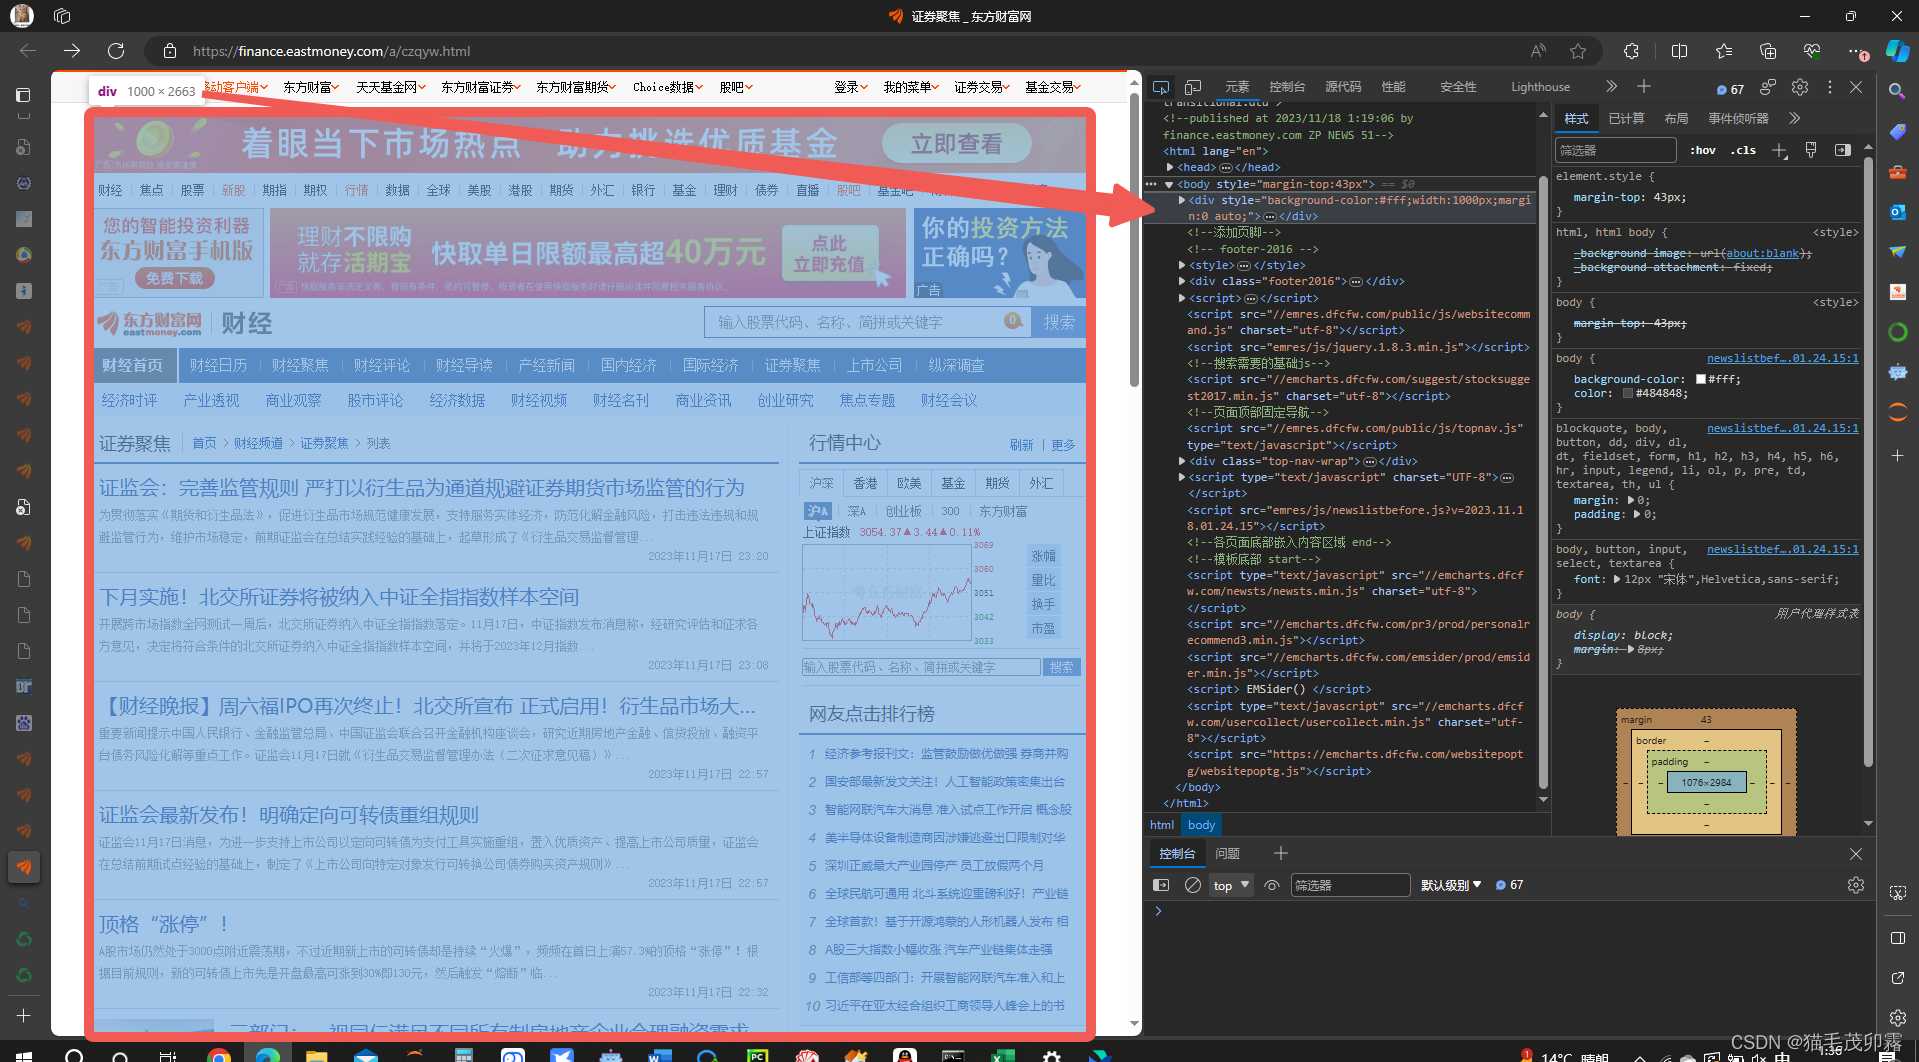Screen dimensions: 1919x1062
Task: Open the 默认级别 log level dropdown
Action: [1451, 885]
